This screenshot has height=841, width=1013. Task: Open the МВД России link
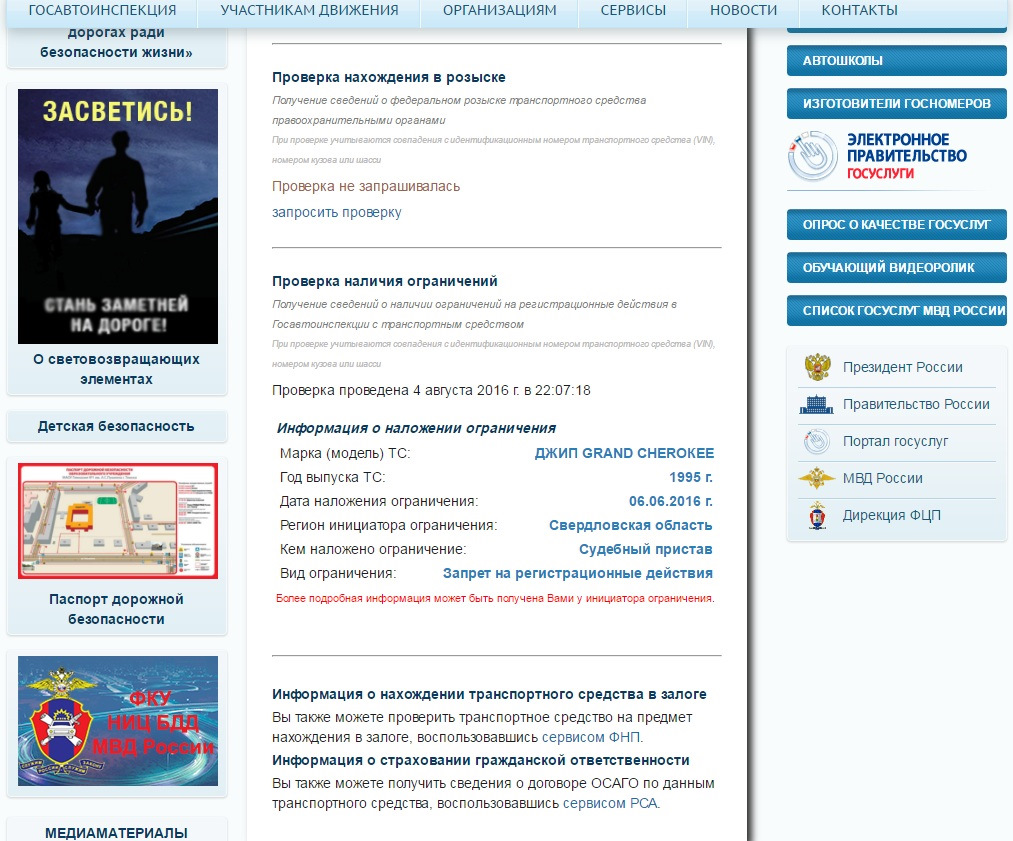pos(882,478)
